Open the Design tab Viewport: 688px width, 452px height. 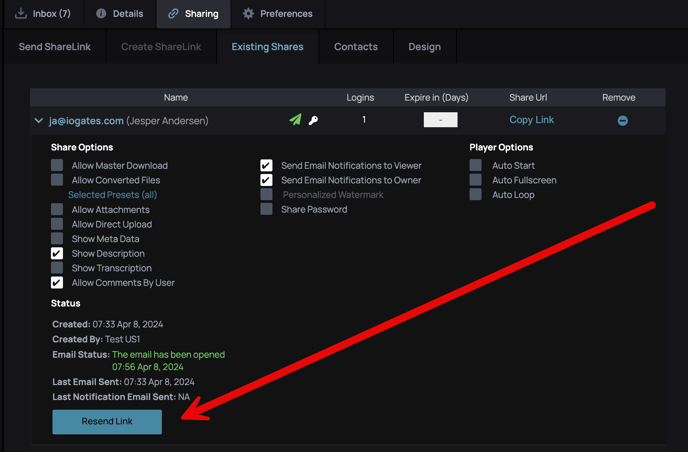(424, 47)
